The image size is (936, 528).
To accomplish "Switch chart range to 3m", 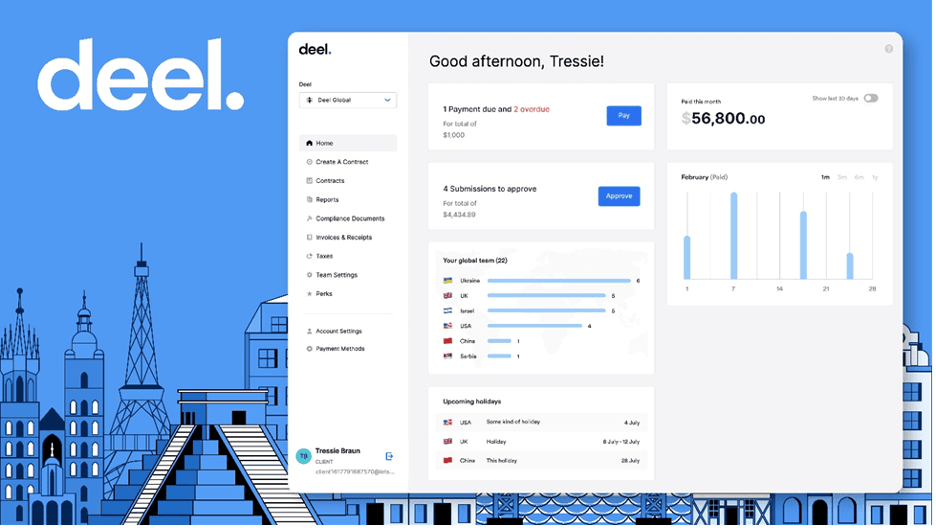I will [x=842, y=177].
